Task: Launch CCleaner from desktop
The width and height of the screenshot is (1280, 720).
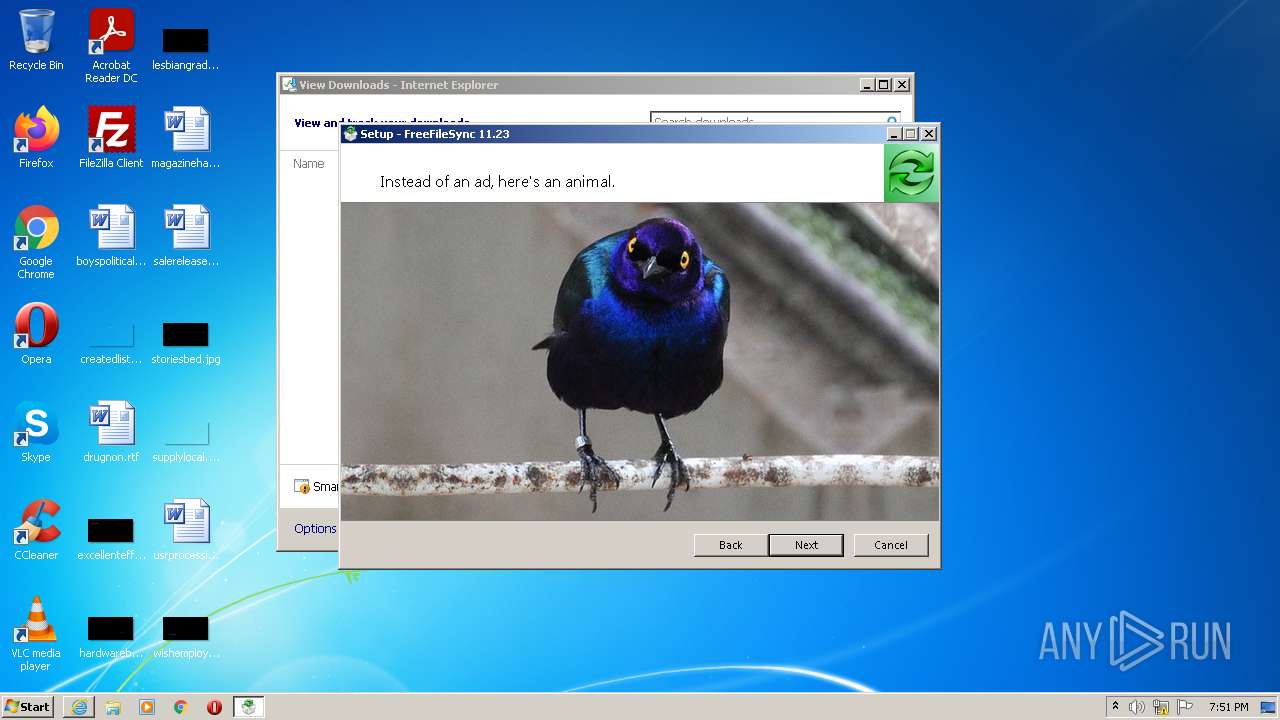Action: coord(36,530)
